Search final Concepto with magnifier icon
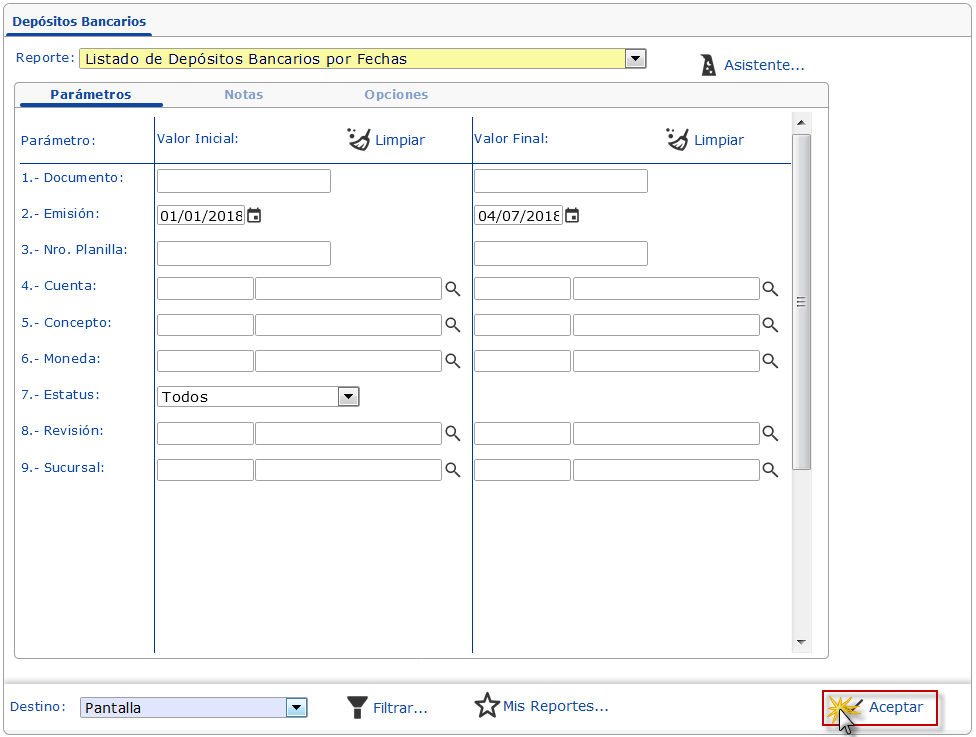Screen dimensions: 976x737 coord(770,325)
